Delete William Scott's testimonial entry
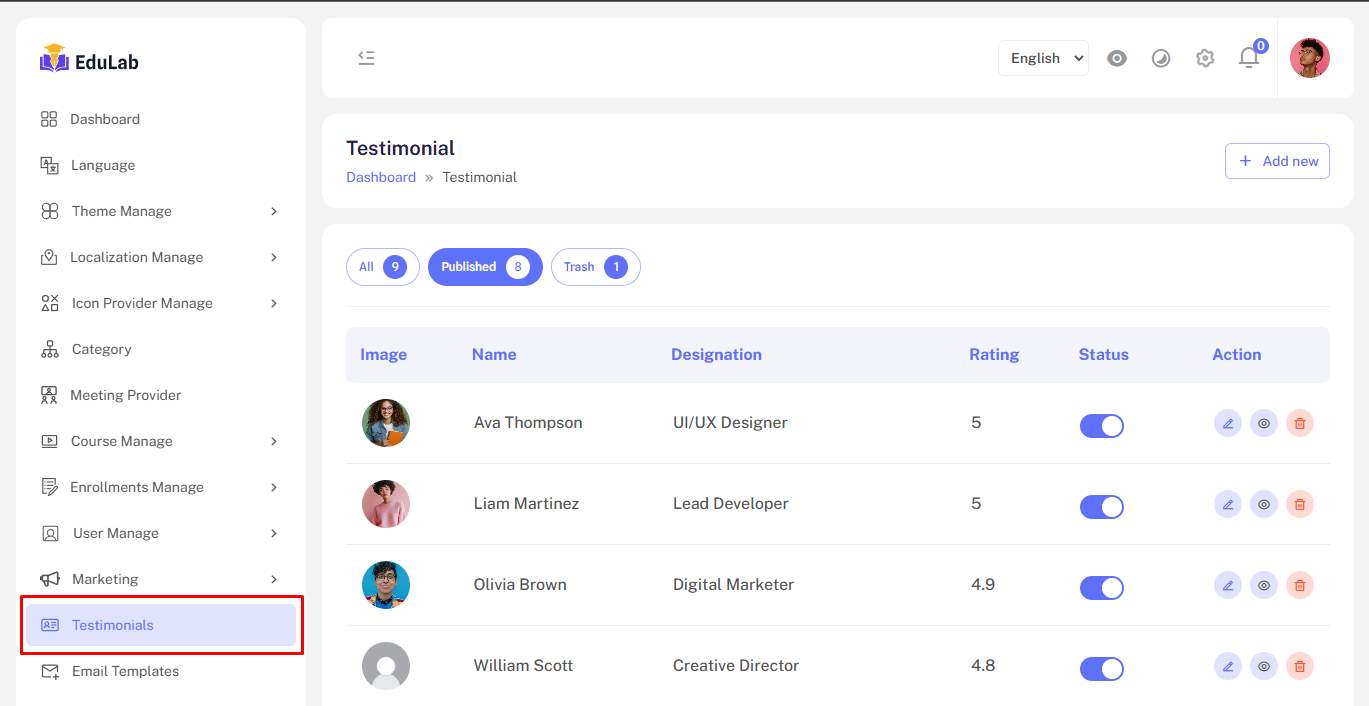1369x706 pixels. [1299, 666]
